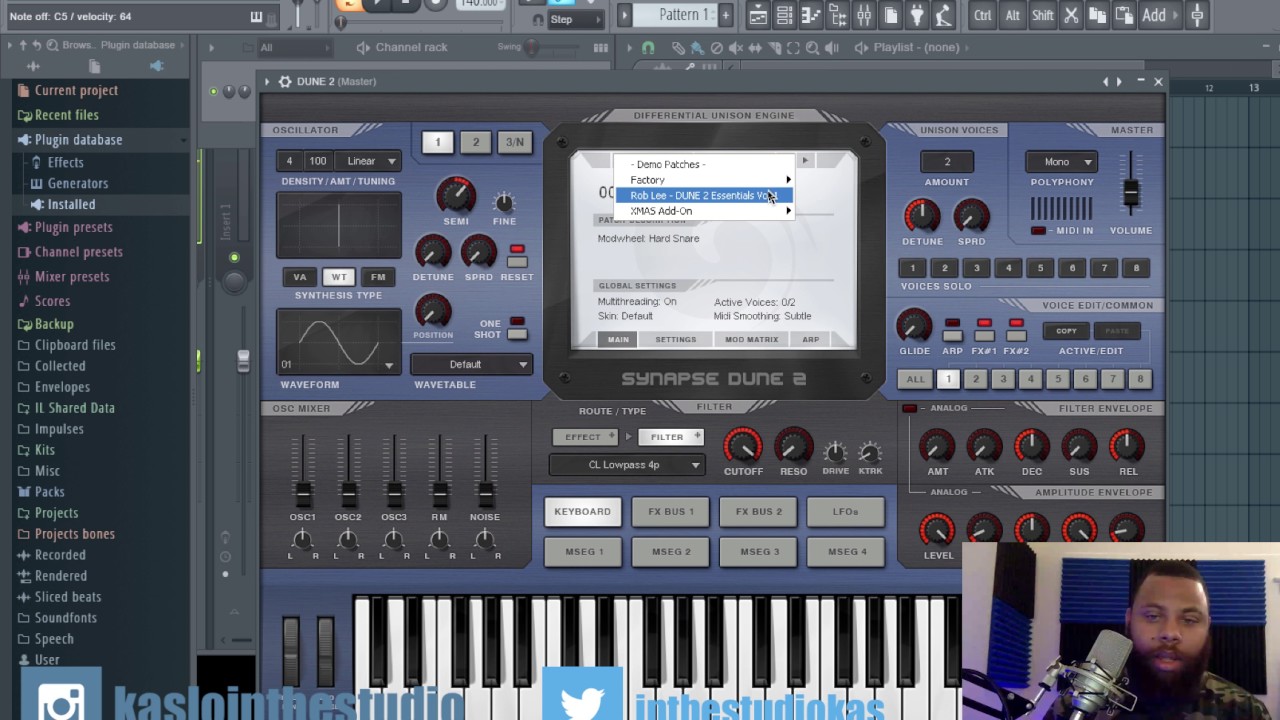Expand the Plugin presets browser entry
1280x720 pixels.
coord(73,227)
